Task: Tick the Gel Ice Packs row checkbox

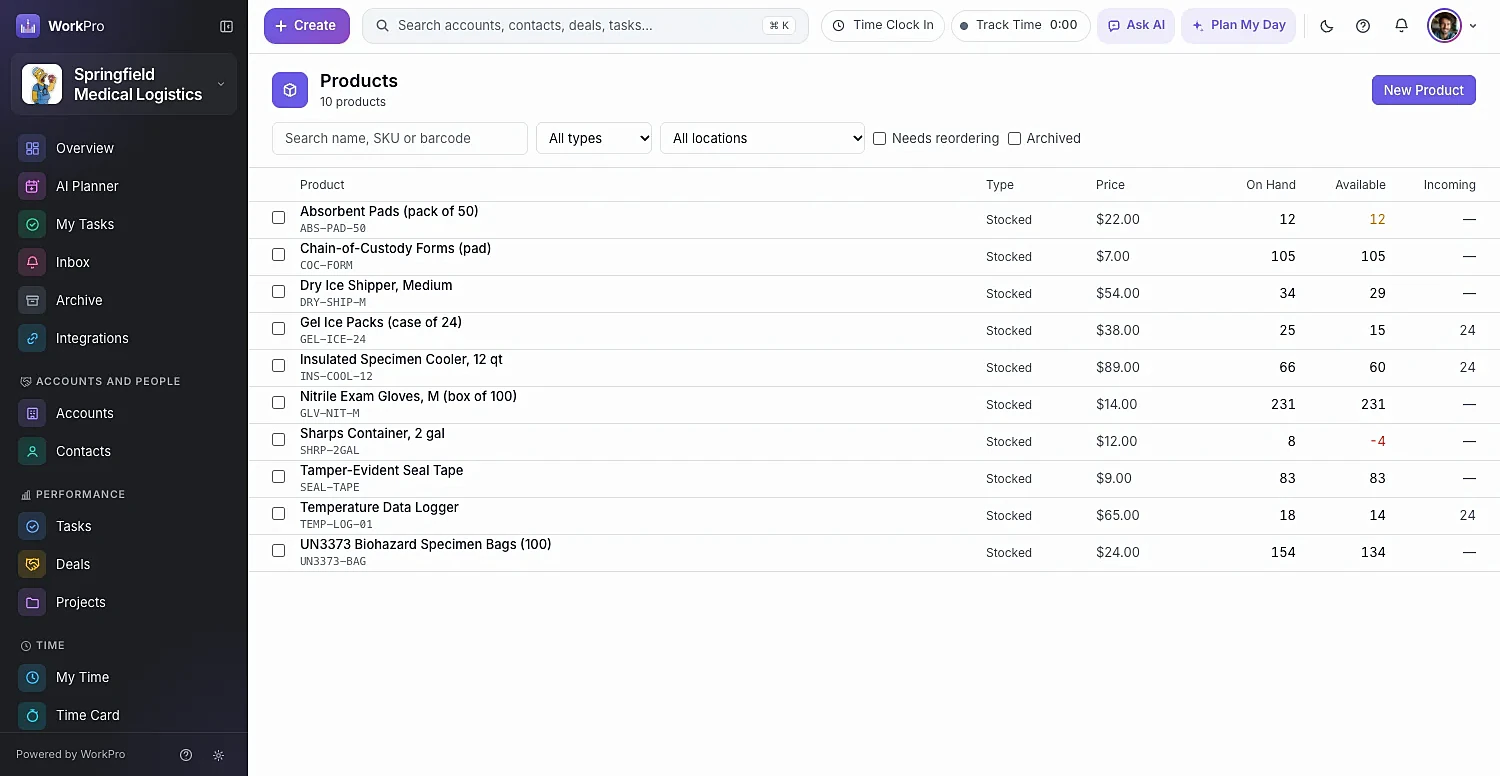Action: tap(279, 329)
